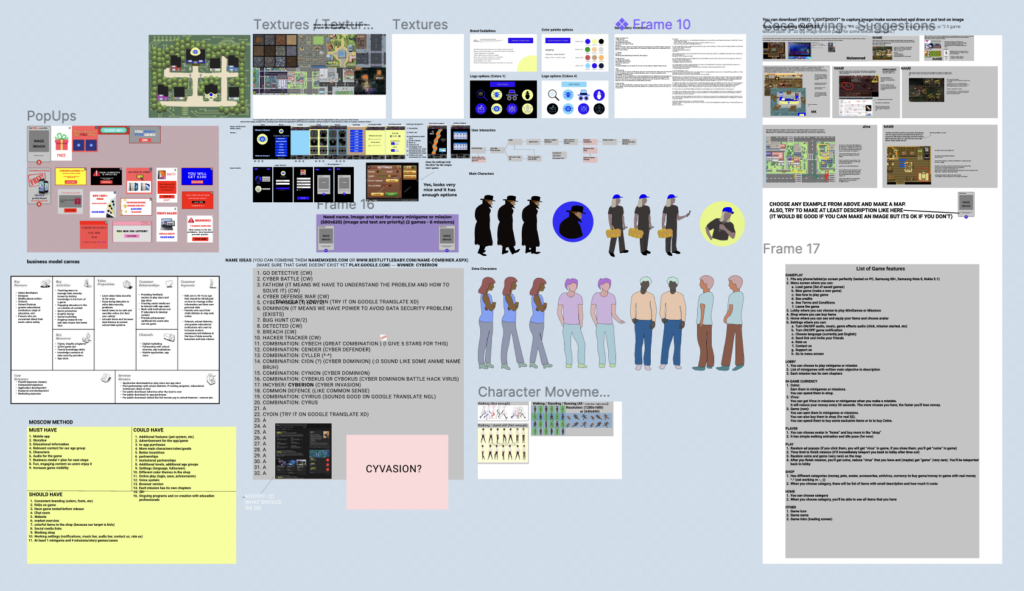Viewport: 1024px width, 591px height.
Task: Click the black swatch in Color palette options
Action: pos(601,41)
